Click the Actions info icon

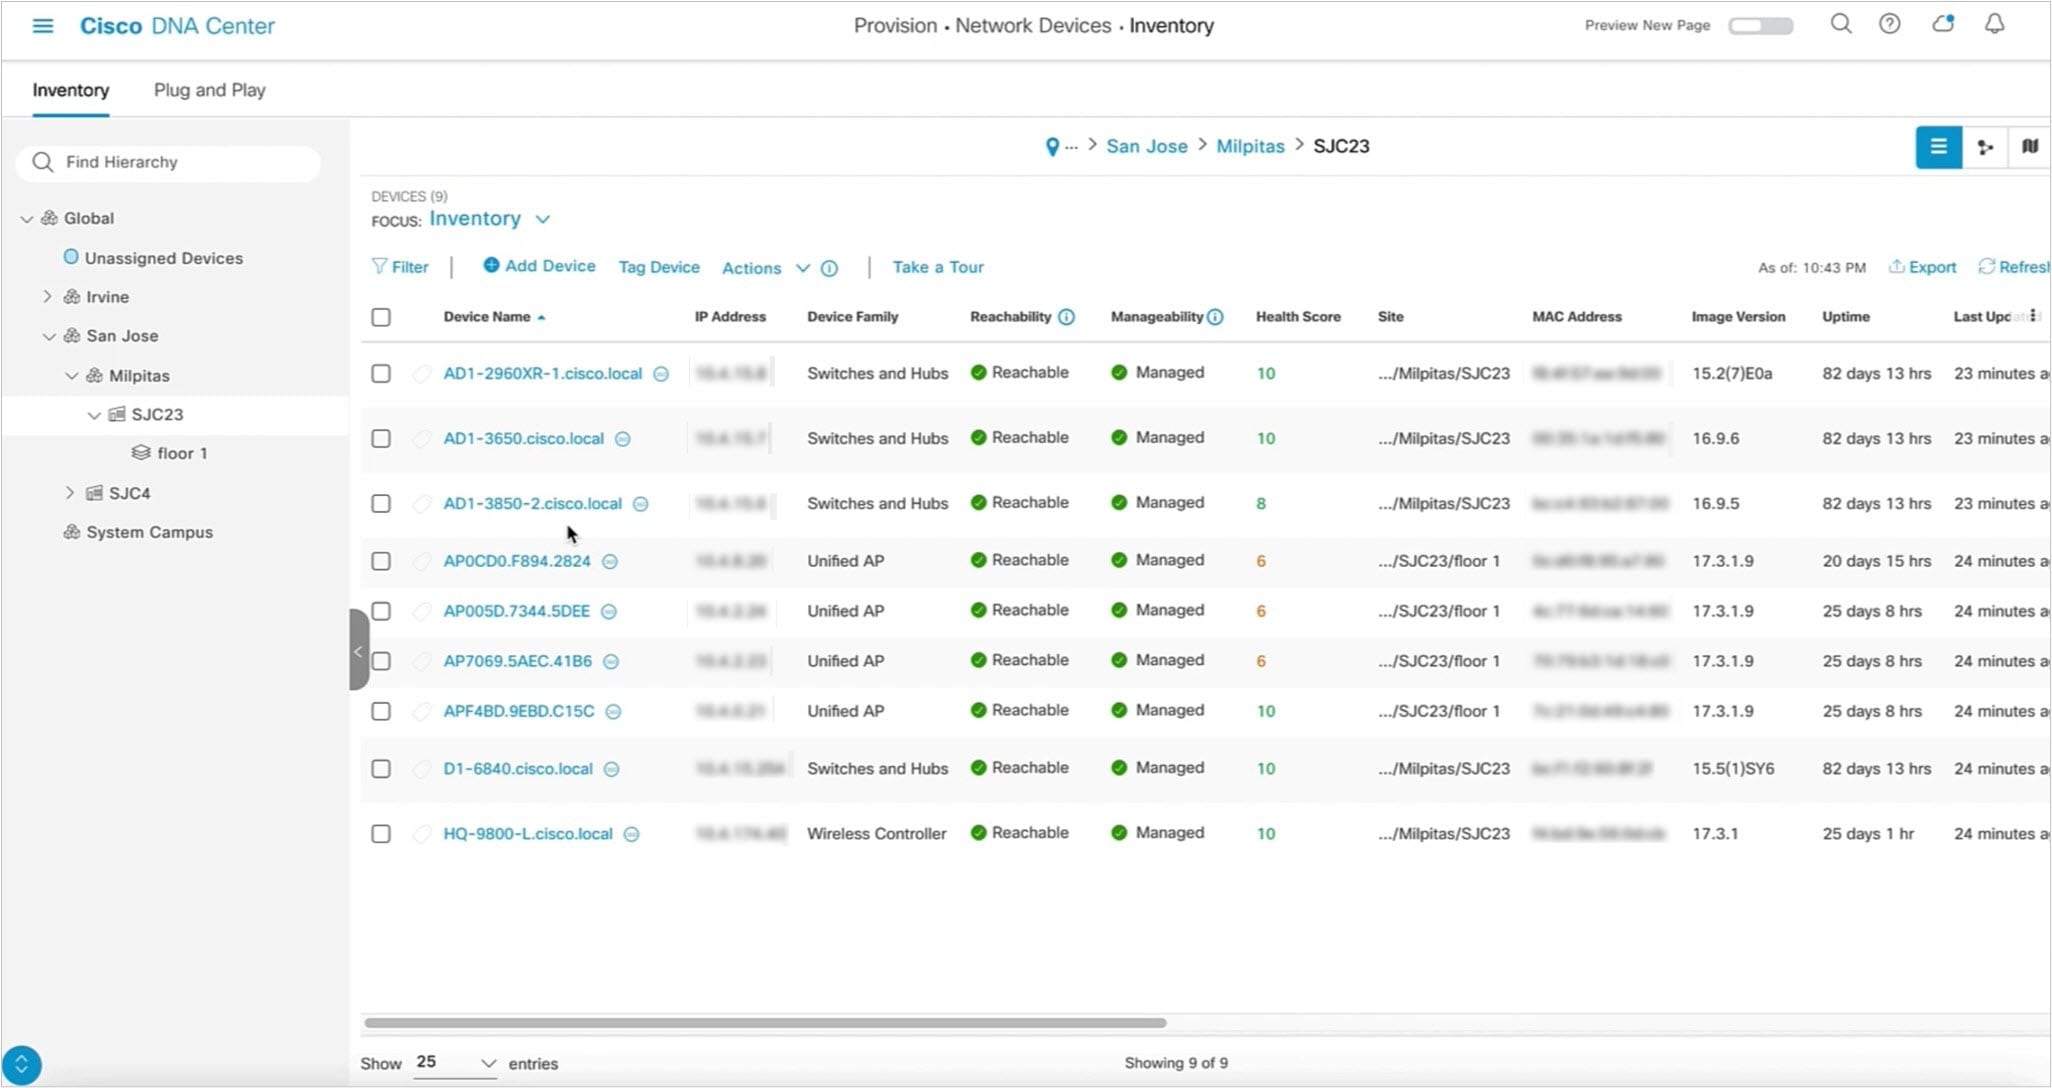click(829, 268)
